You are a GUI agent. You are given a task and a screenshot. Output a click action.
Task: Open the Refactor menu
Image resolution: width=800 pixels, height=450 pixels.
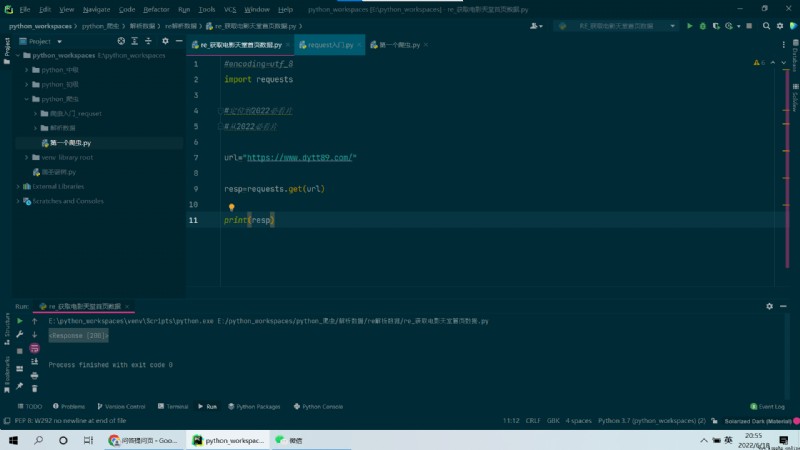pos(156,9)
